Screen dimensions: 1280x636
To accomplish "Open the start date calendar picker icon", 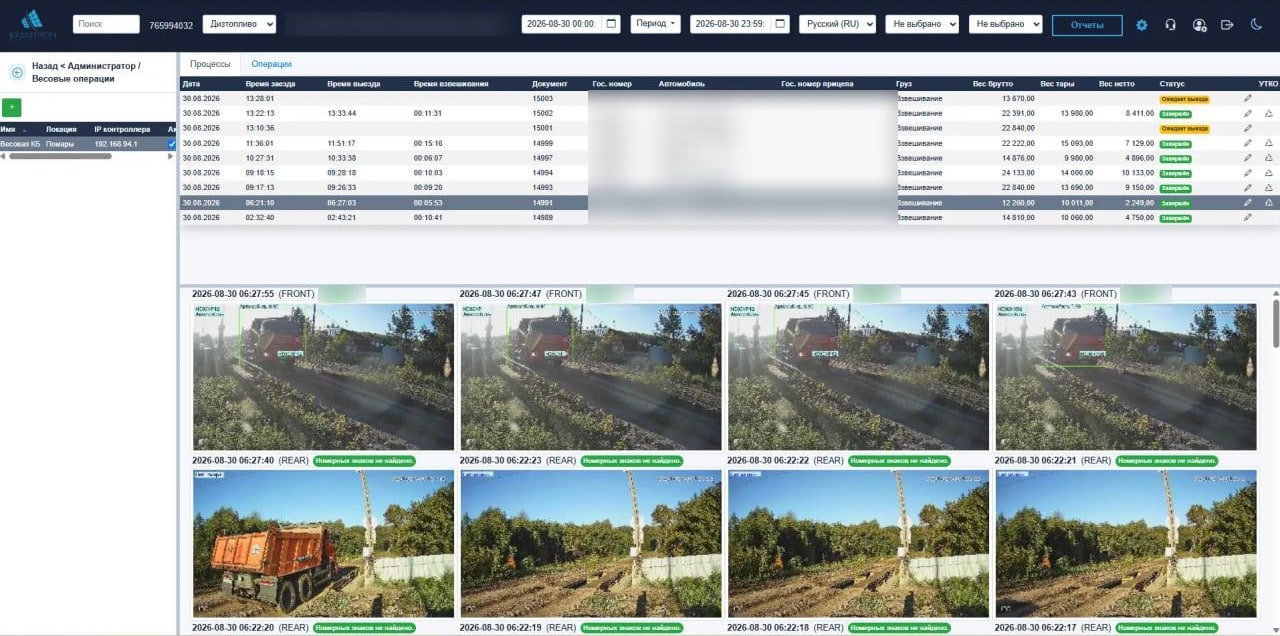I will click(611, 24).
